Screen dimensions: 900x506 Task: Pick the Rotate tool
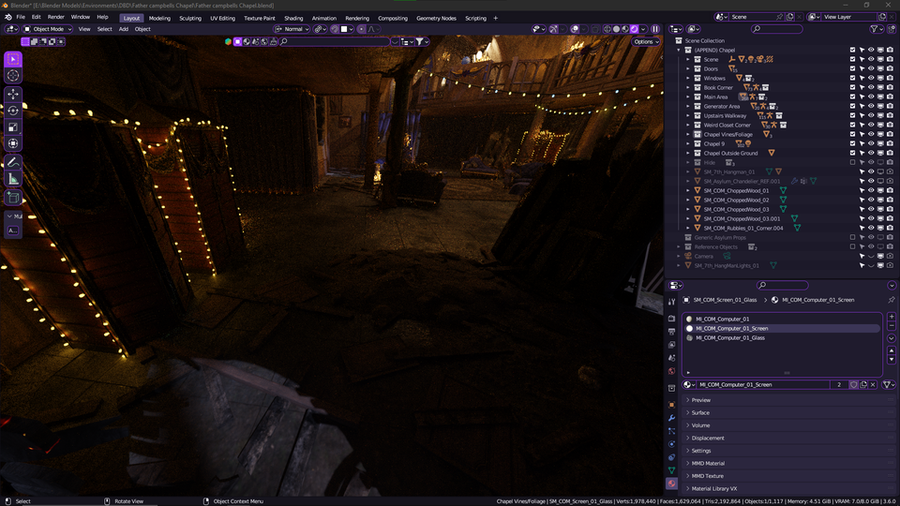point(13,111)
